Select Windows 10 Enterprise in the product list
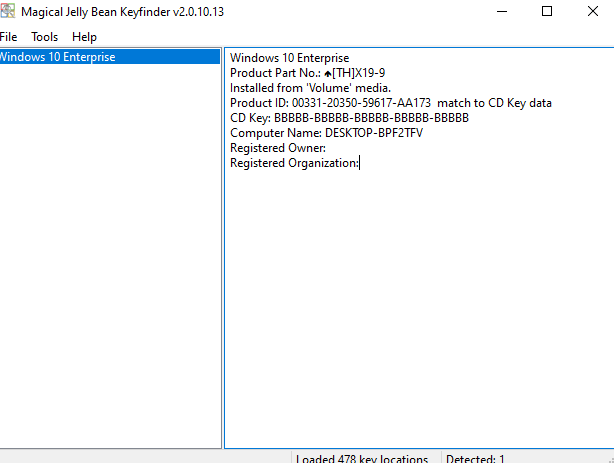 (x=110, y=57)
